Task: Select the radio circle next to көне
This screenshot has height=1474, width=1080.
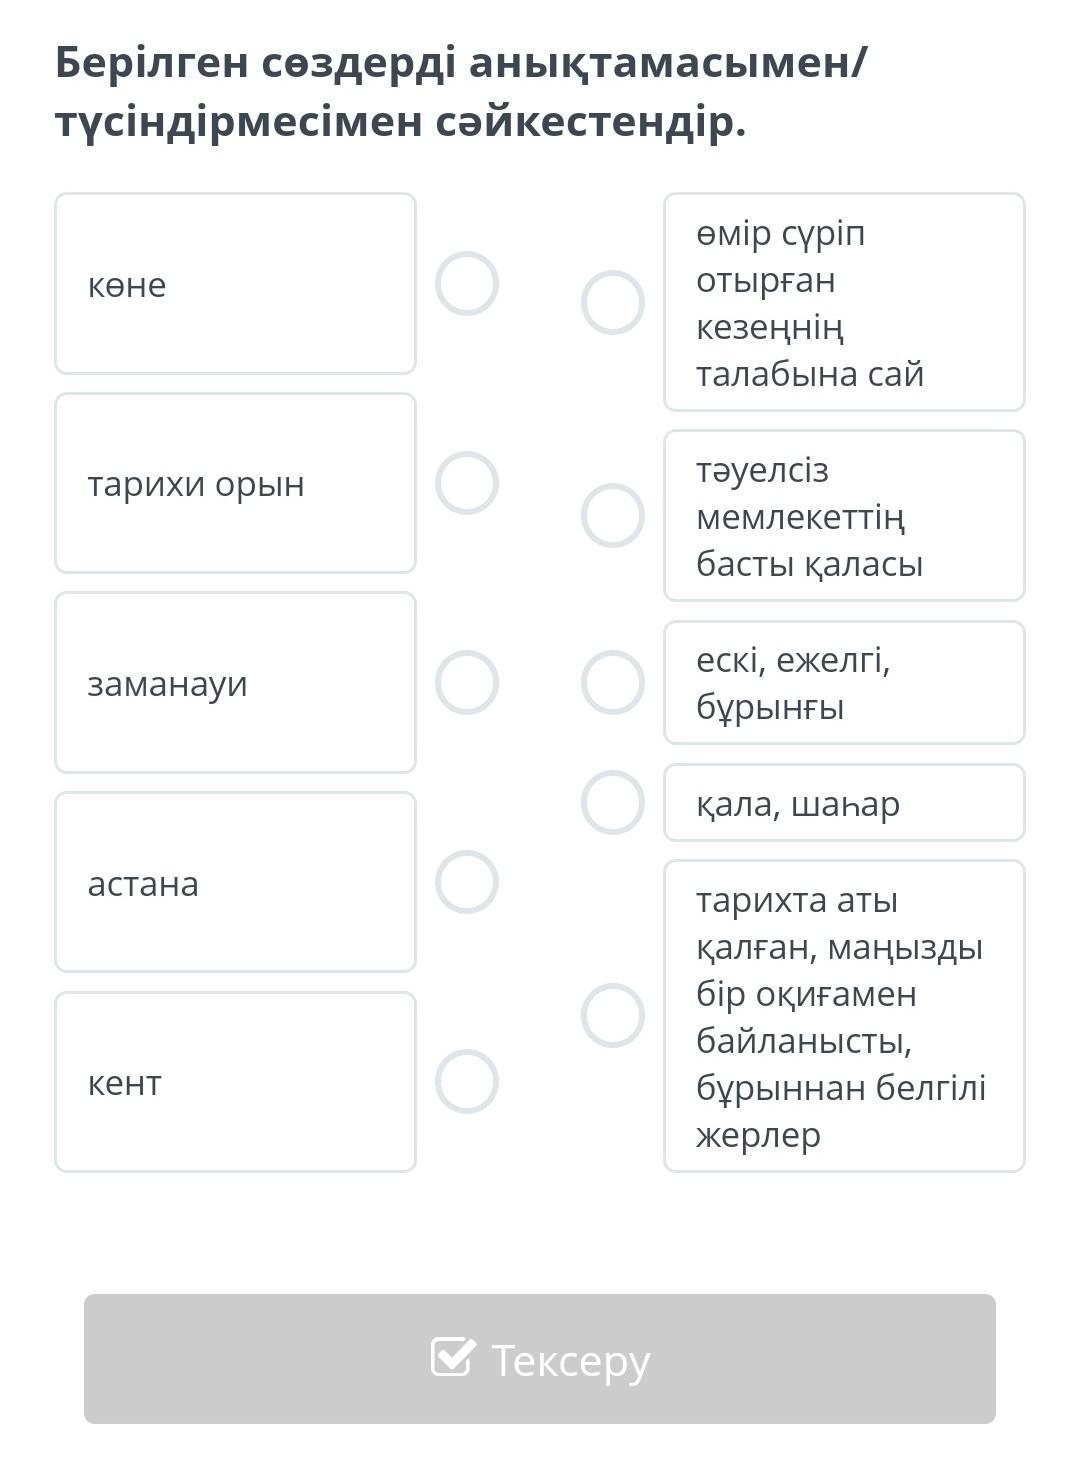Action: [467, 284]
